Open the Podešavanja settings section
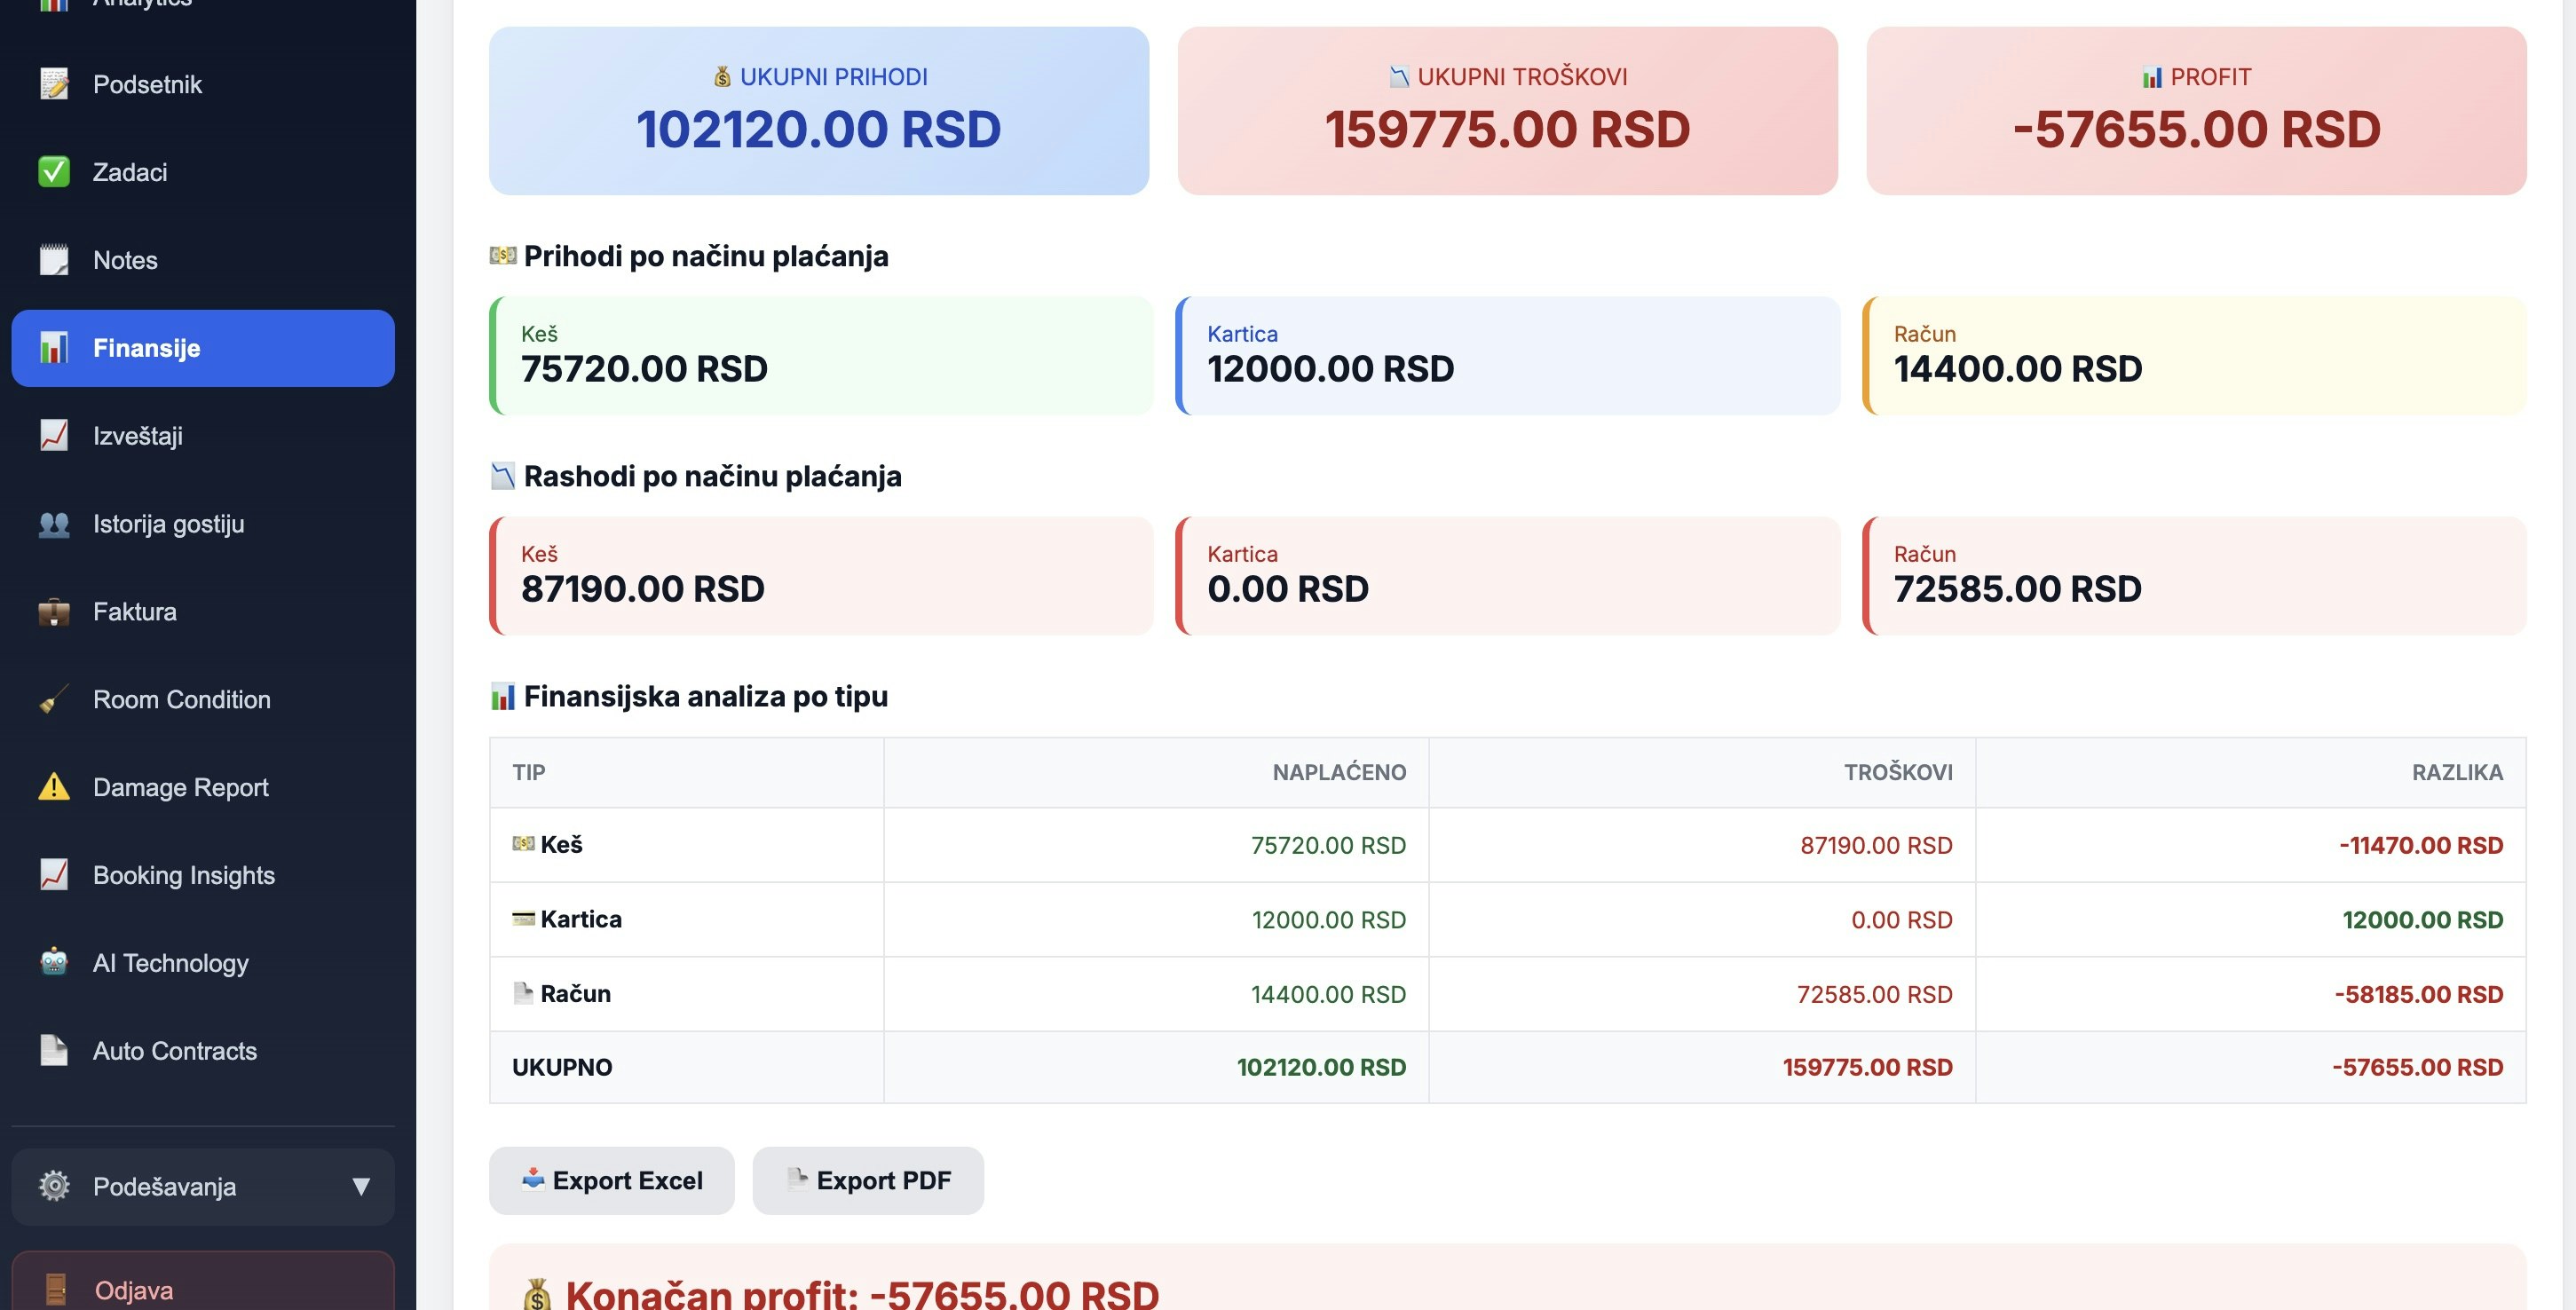Image resolution: width=2576 pixels, height=1310 pixels. [165, 1187]
